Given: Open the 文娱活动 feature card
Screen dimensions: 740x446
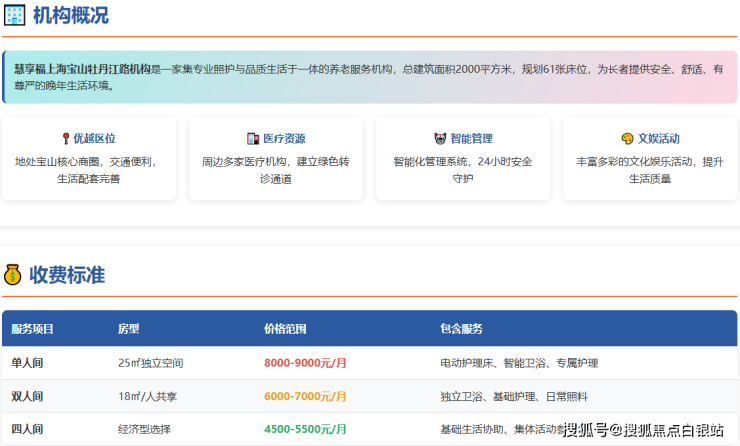Looking at the screenshot, I should click(649, 159).
